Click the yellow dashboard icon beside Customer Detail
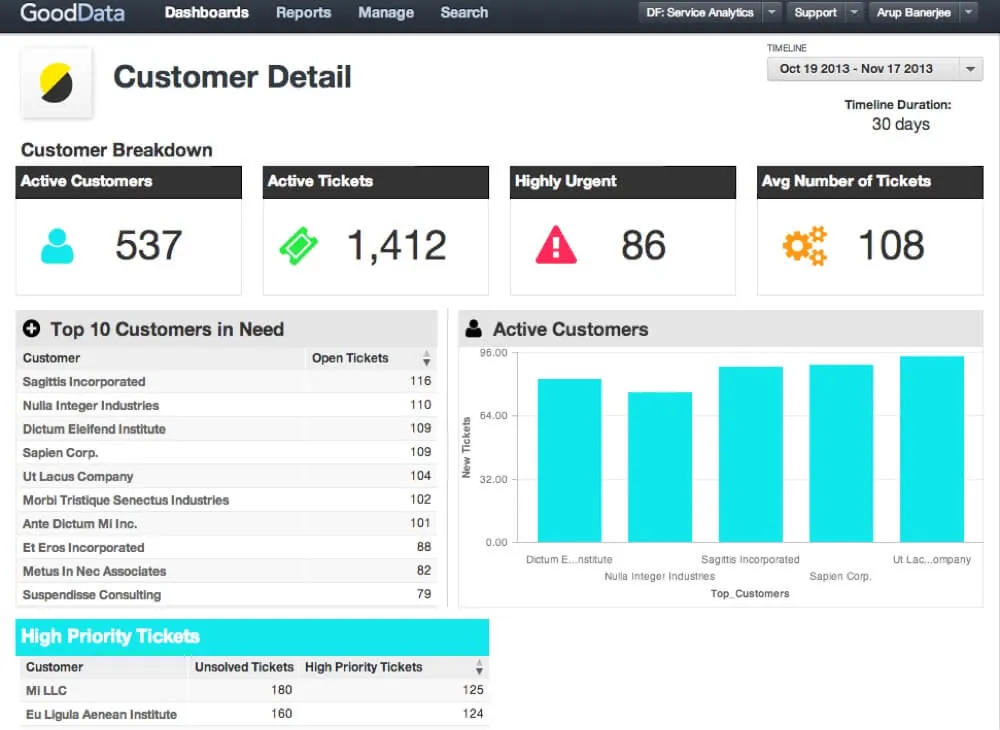This screenshot has width=1000, height=730. 56,80
